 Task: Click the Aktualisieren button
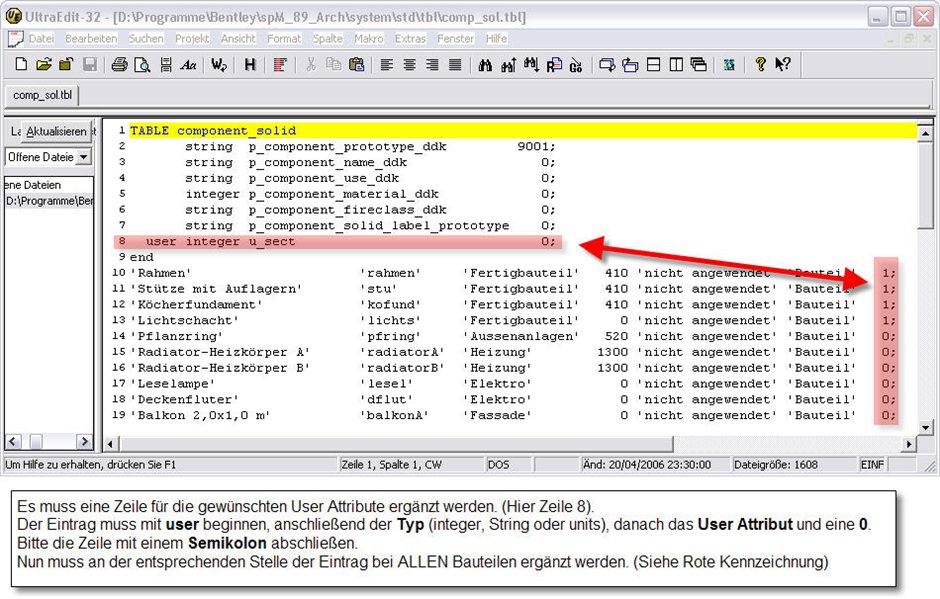(56, 131)
